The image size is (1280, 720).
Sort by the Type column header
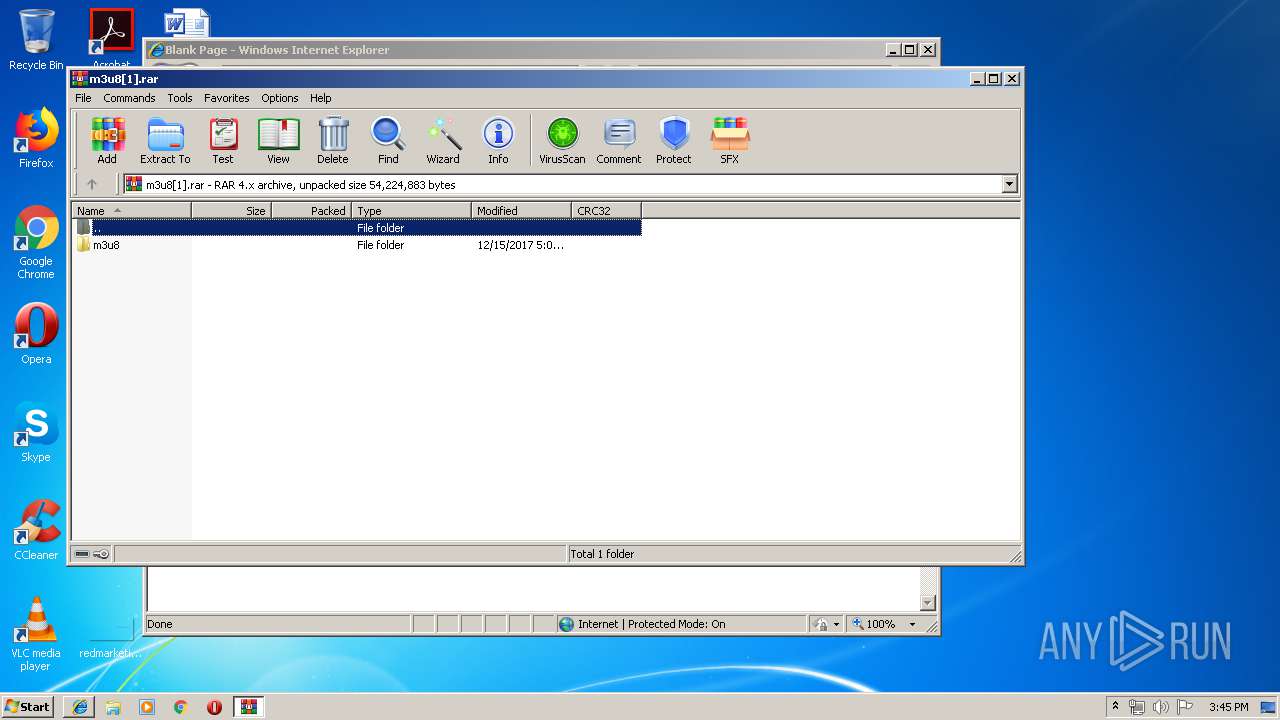[x=411, y=210]
